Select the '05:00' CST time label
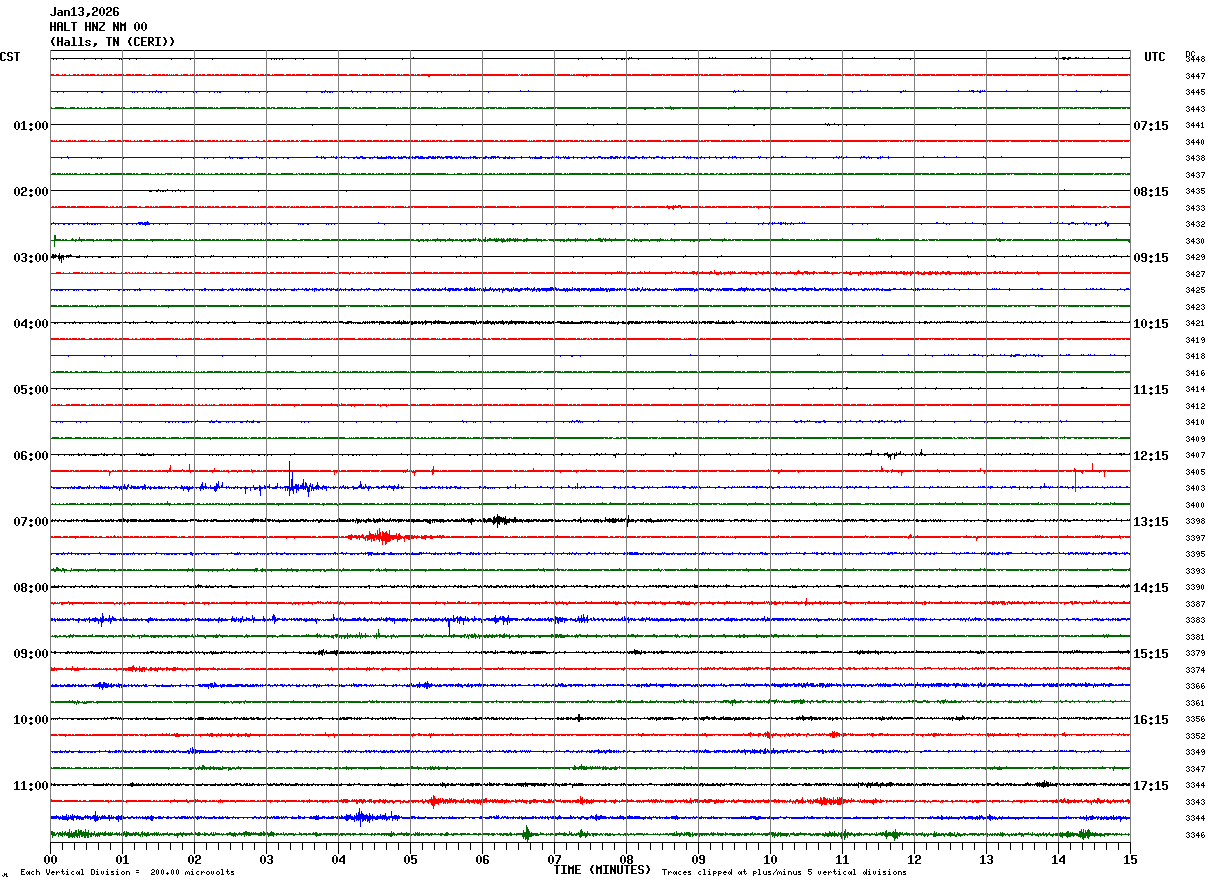1210x886 pixels. click(x=31, y=390)
